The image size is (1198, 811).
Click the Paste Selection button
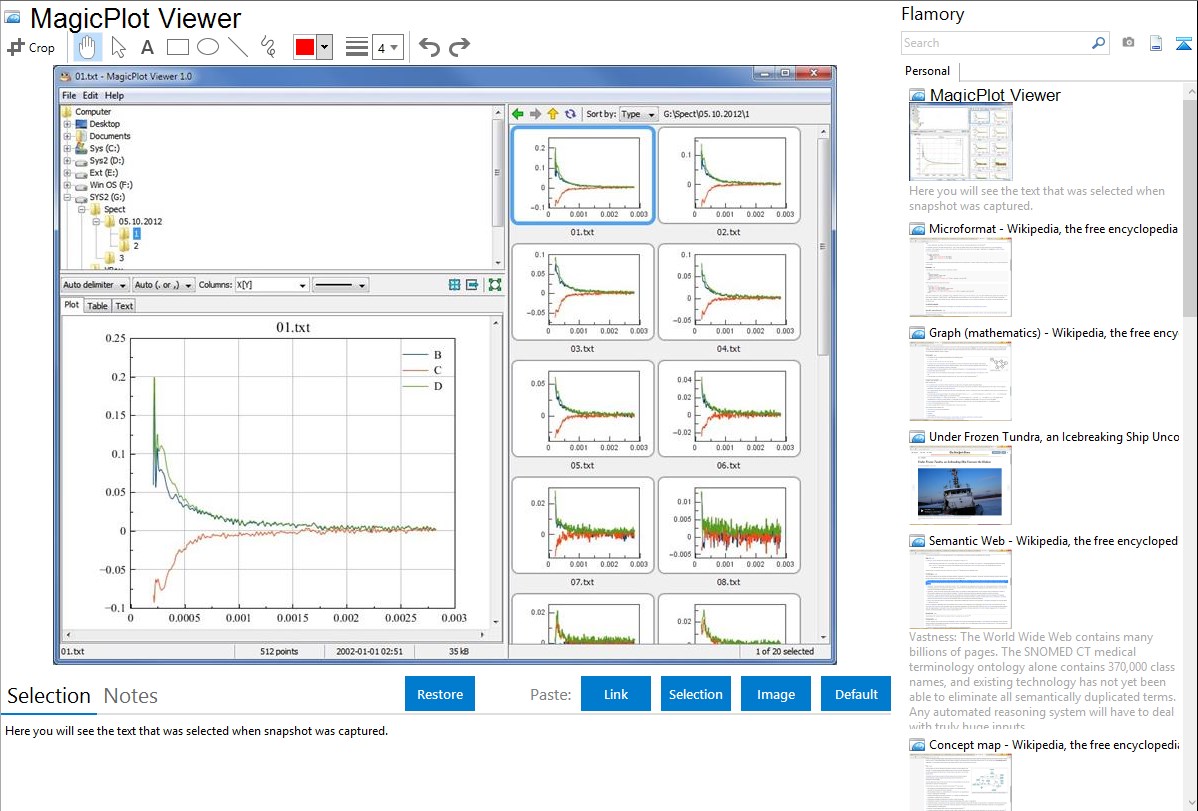(x=696, y=694)
